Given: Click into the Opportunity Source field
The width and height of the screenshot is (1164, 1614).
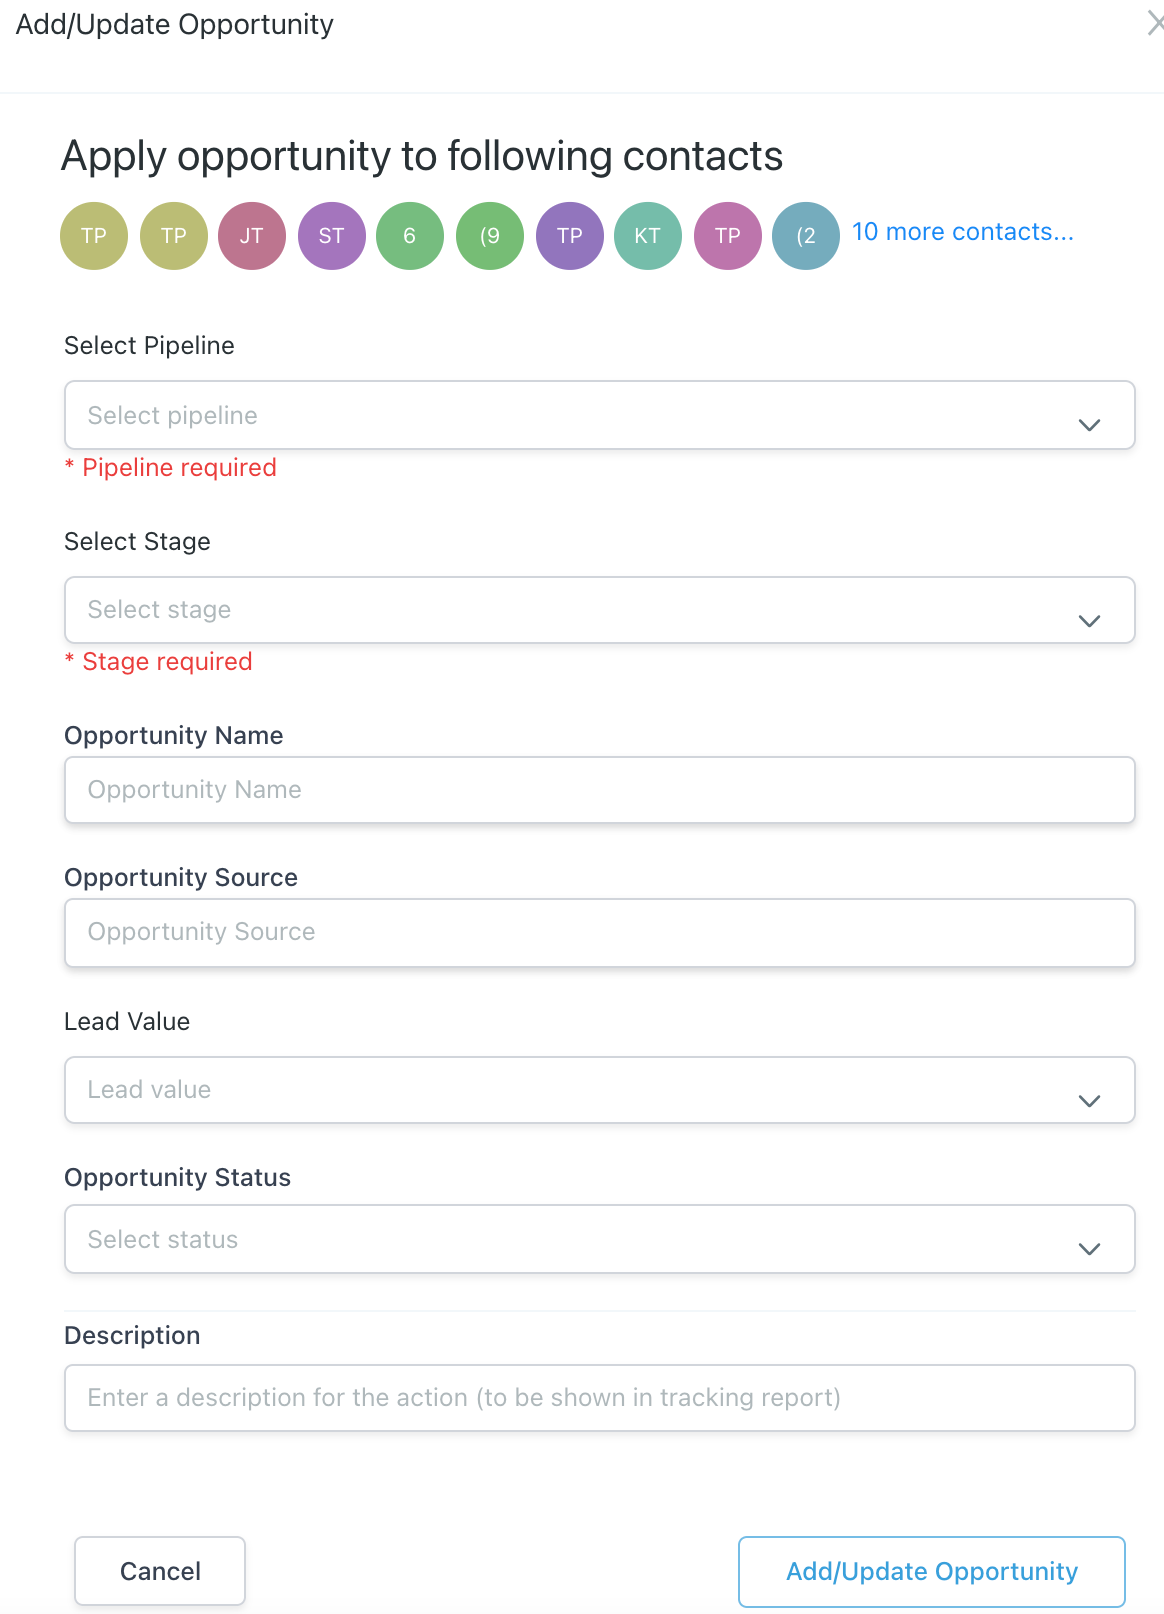Looking at the screenshot, I should [x=599, y=932].
